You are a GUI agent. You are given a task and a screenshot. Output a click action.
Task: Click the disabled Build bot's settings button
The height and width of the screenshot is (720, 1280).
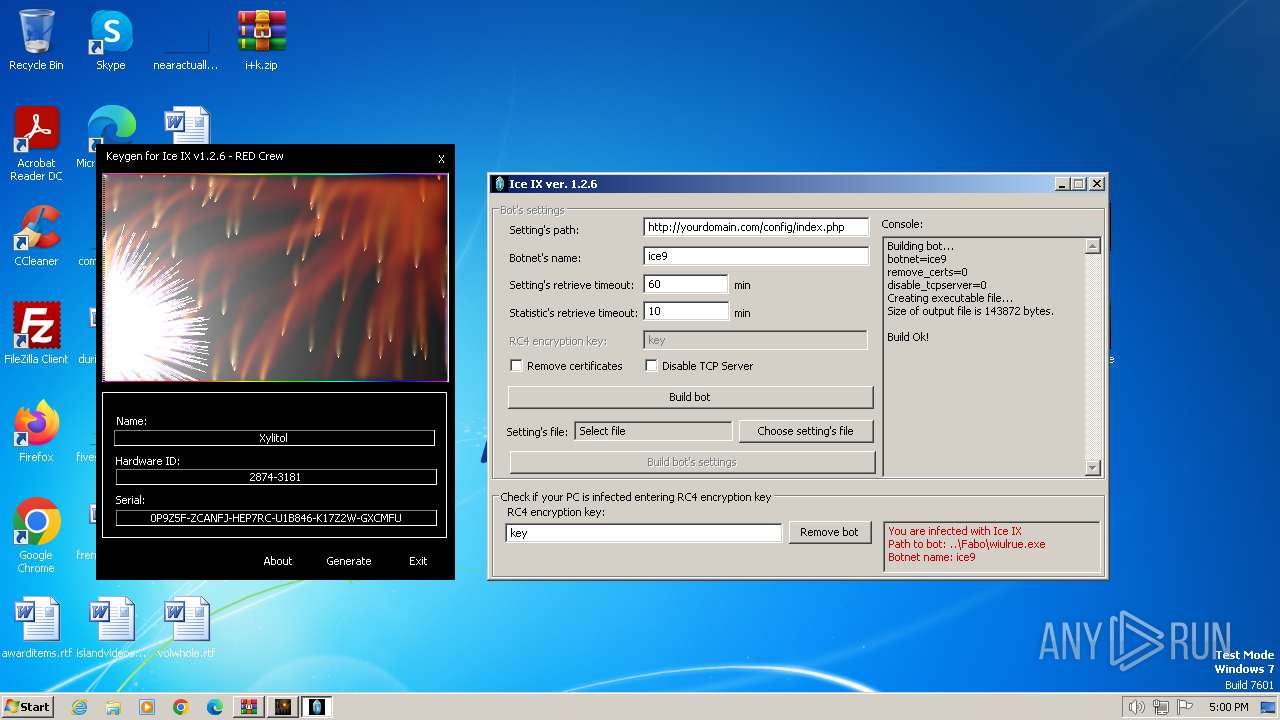tap(692, 462)
